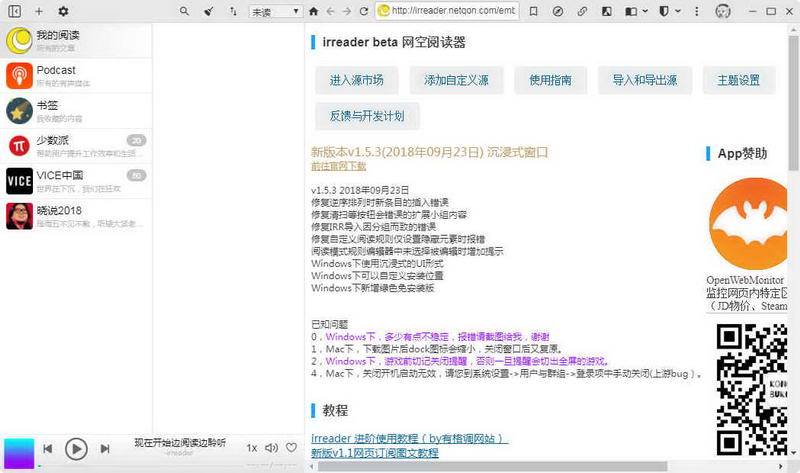Open the three-dot more menu
The image size is (800, 473).
pos(696,11)
